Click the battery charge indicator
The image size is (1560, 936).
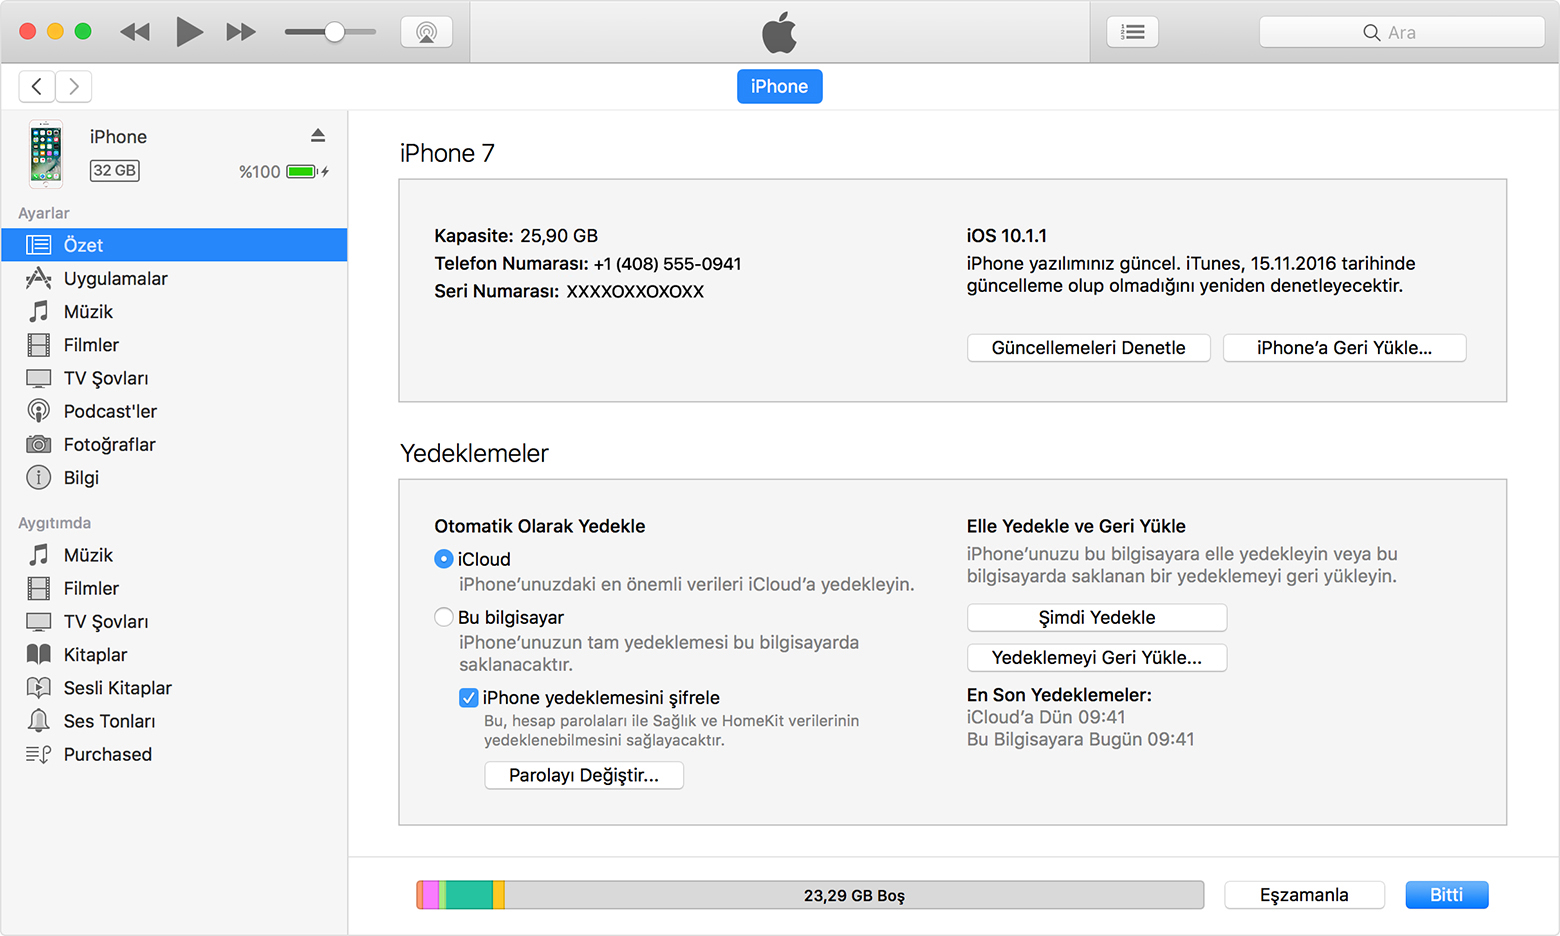[301, 172]
